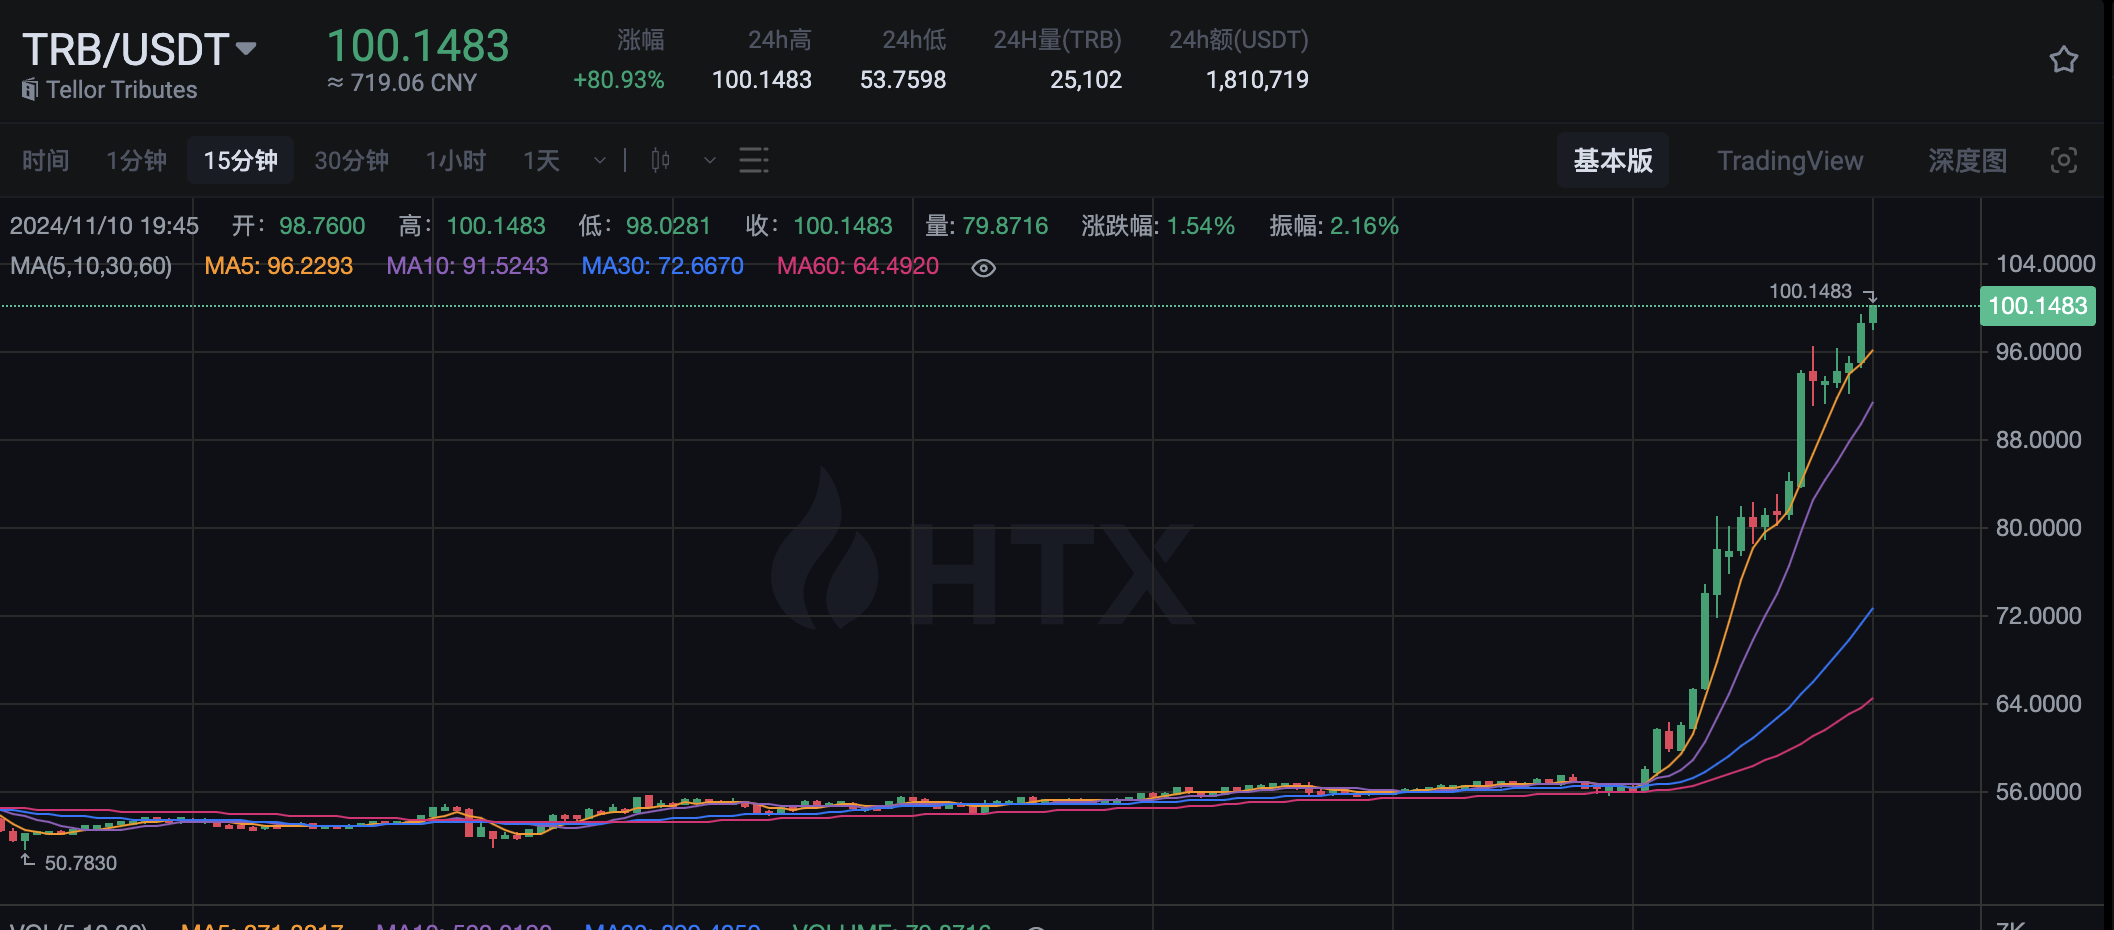Expand more time intervals after 1天
This screenshot has height=930, width=2114.
[599, 160]
